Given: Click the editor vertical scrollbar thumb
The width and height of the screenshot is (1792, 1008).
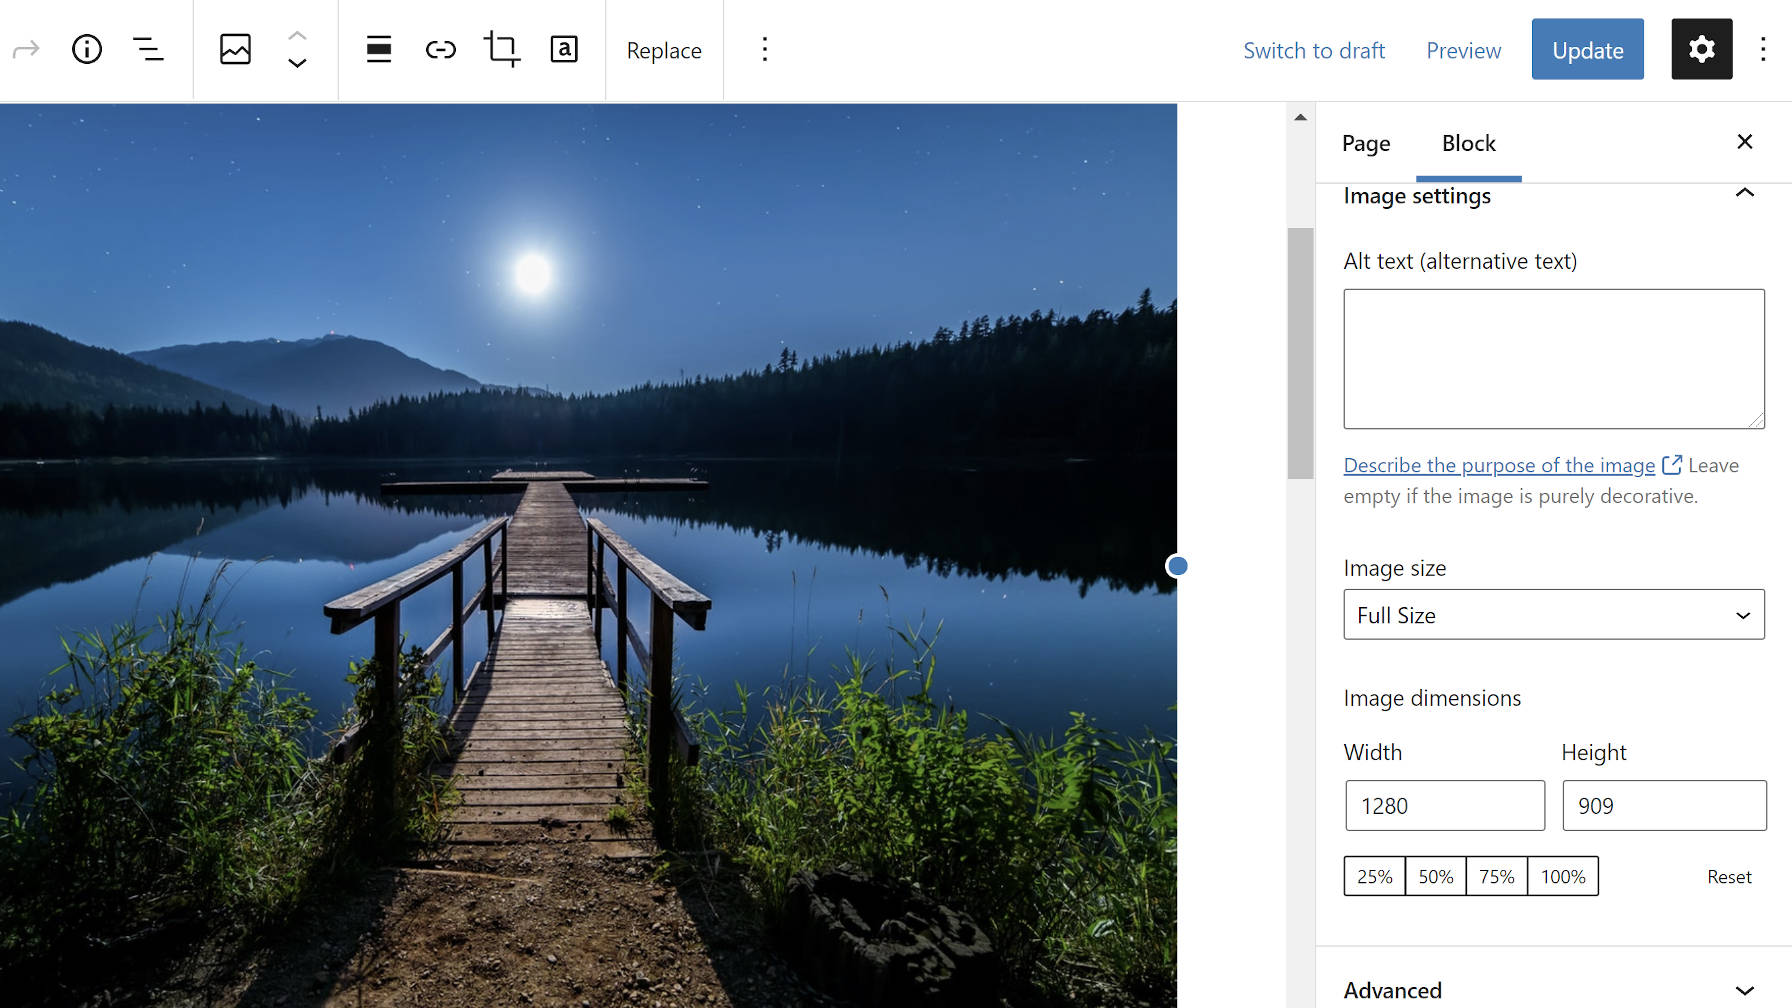Looking at the screenshot, I should coord(1300,353).
